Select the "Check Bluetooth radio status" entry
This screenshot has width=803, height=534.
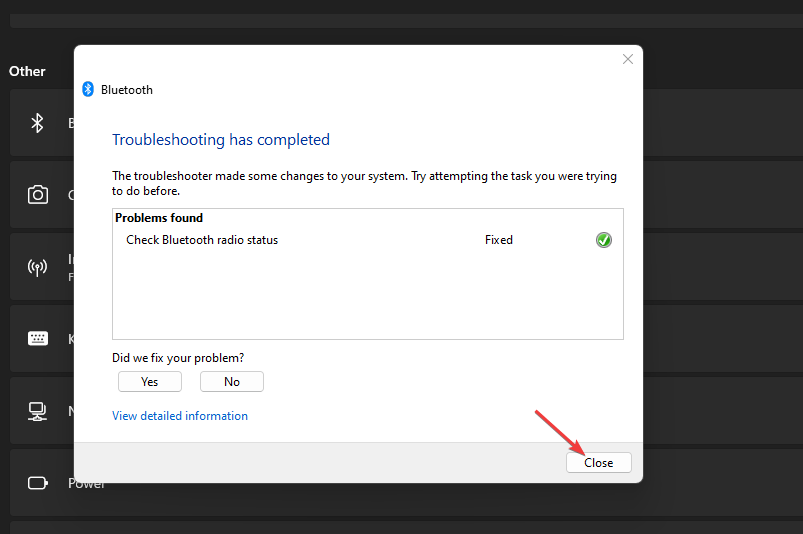tap(202, 240)
